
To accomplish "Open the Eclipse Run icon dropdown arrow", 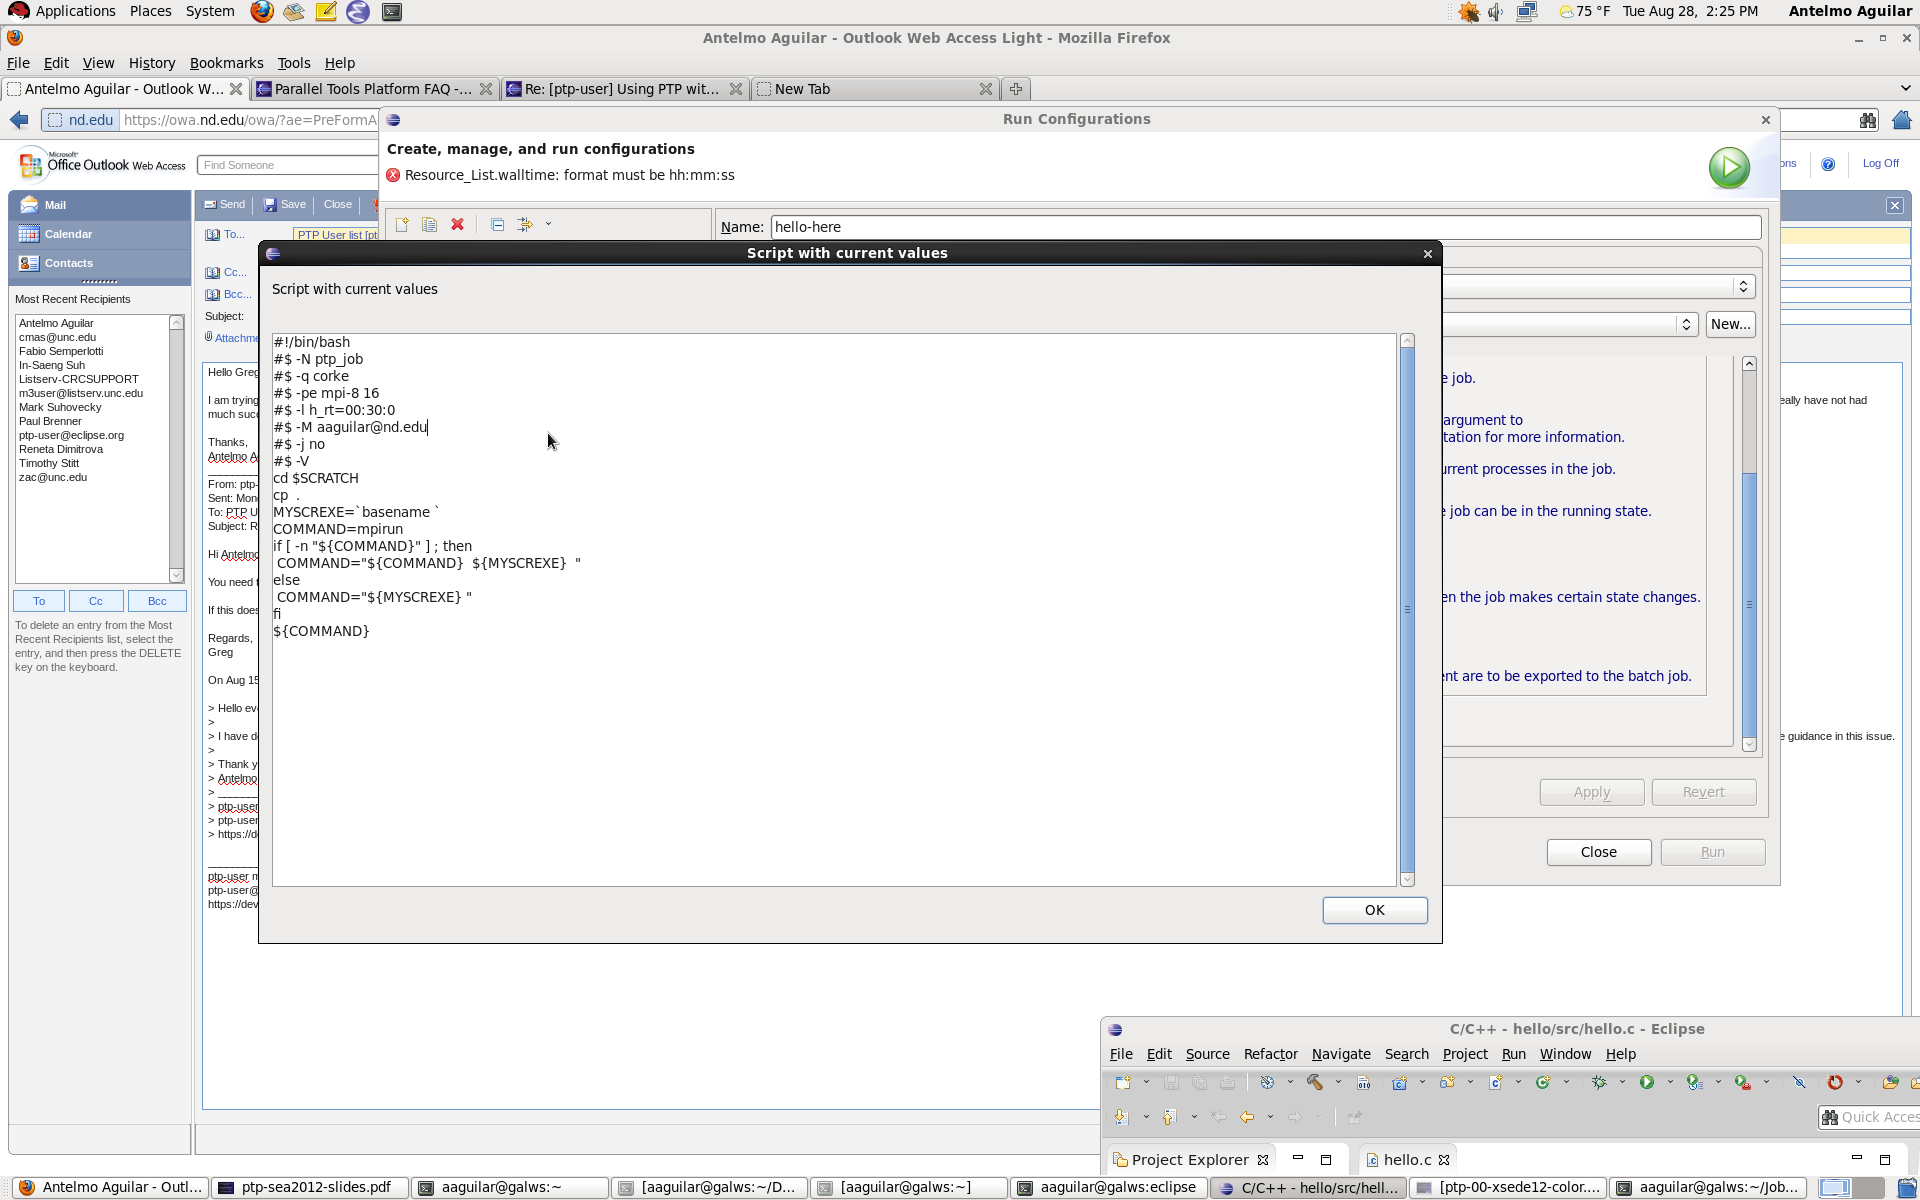I will point(1670,1082).
